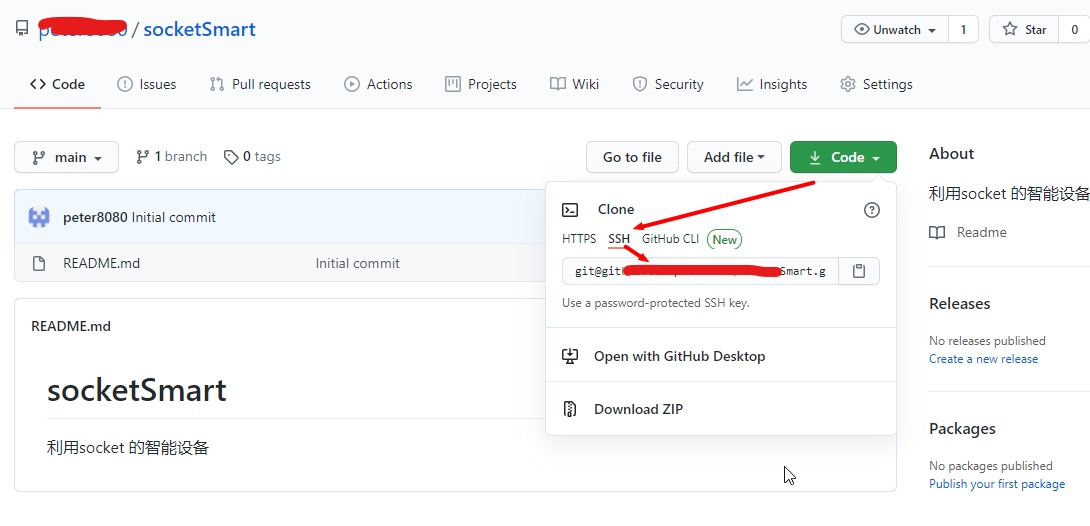Click the star count 0
Viewport: 1090px width, 526px height.
coord(1074,29)
